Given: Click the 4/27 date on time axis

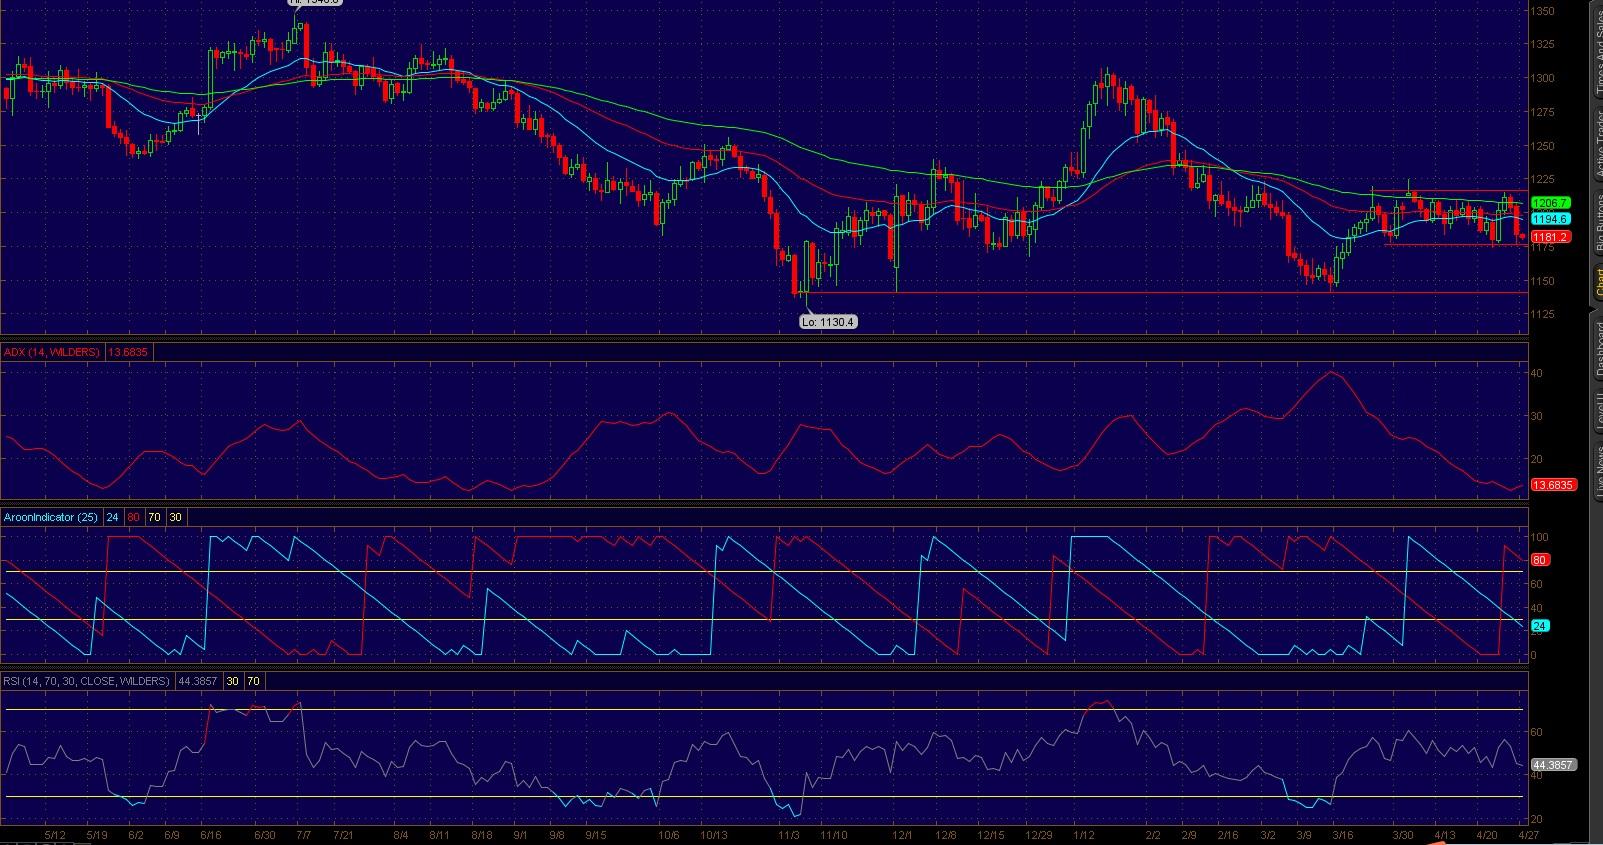Looking at the screenshot, I should pos(1530,834).
